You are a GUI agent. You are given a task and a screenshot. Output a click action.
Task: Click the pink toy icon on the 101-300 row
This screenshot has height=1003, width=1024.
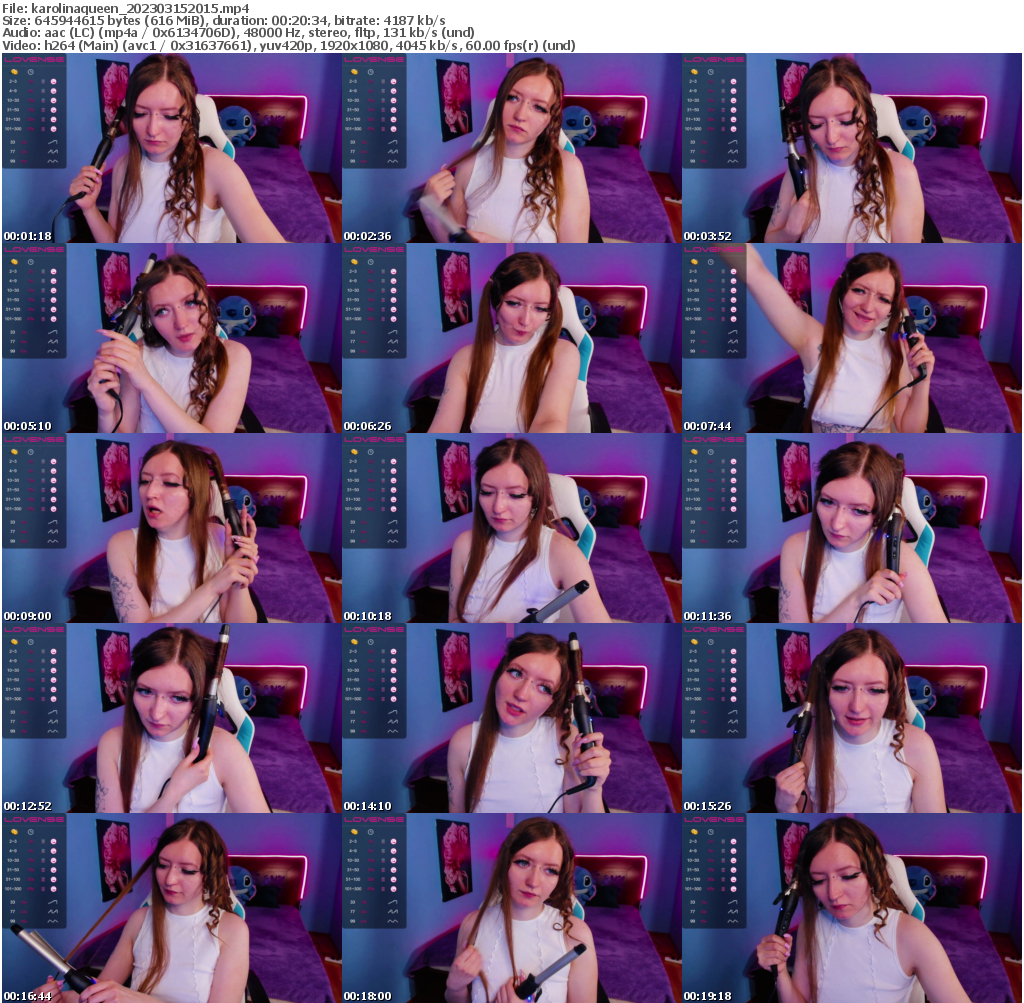(x=54, y=129)
